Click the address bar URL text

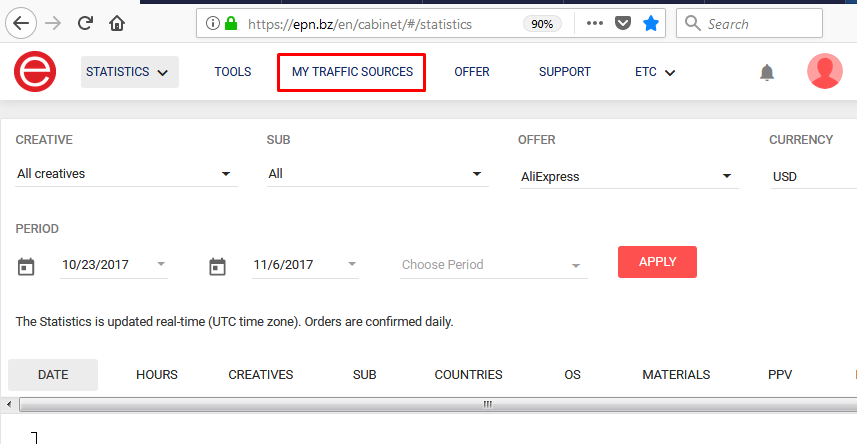(x=360, y=24)
